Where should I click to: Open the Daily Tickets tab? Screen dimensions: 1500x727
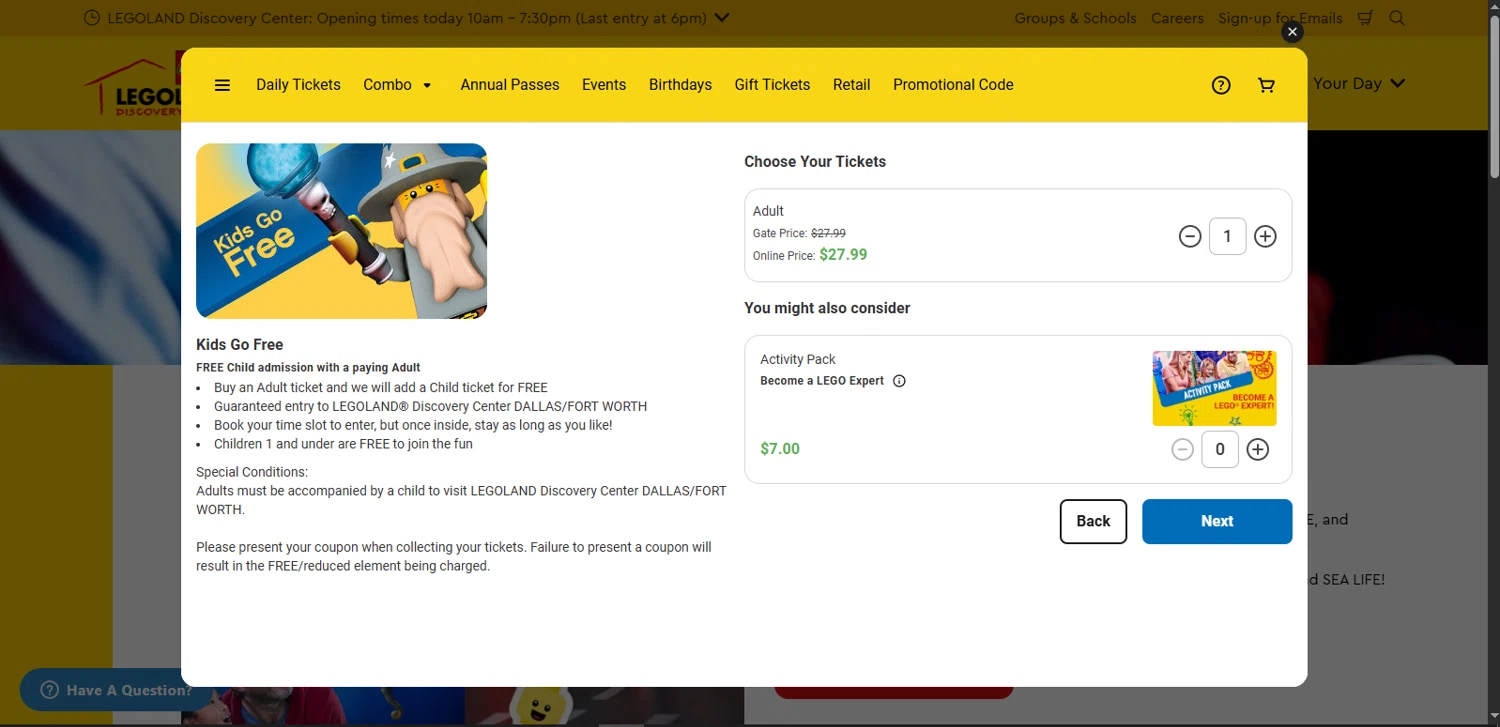(x=298, y=85)
